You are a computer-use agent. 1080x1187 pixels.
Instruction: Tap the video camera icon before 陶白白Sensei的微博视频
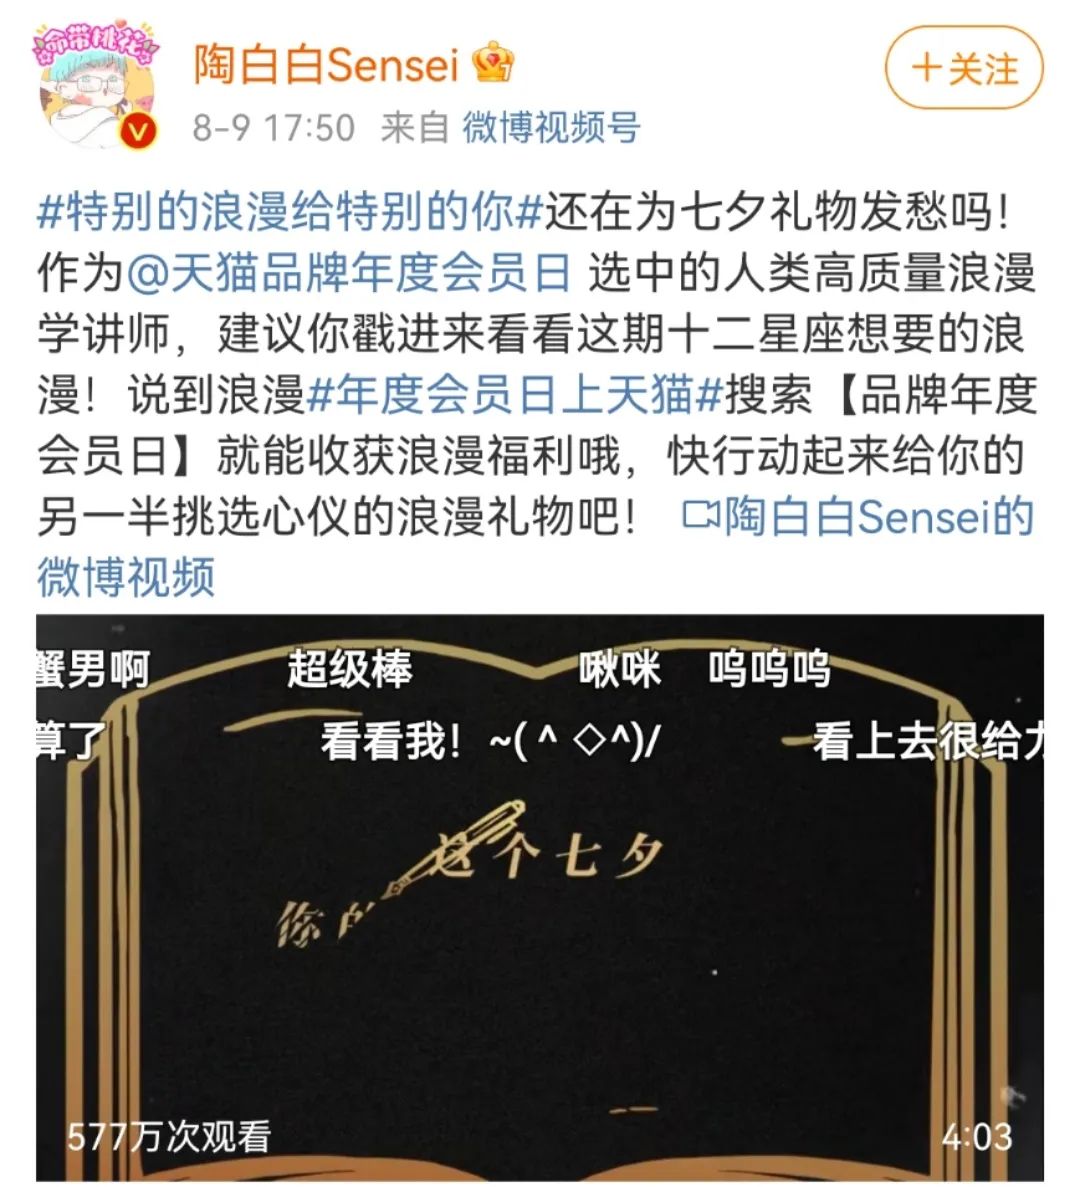[x=700, y=516]
